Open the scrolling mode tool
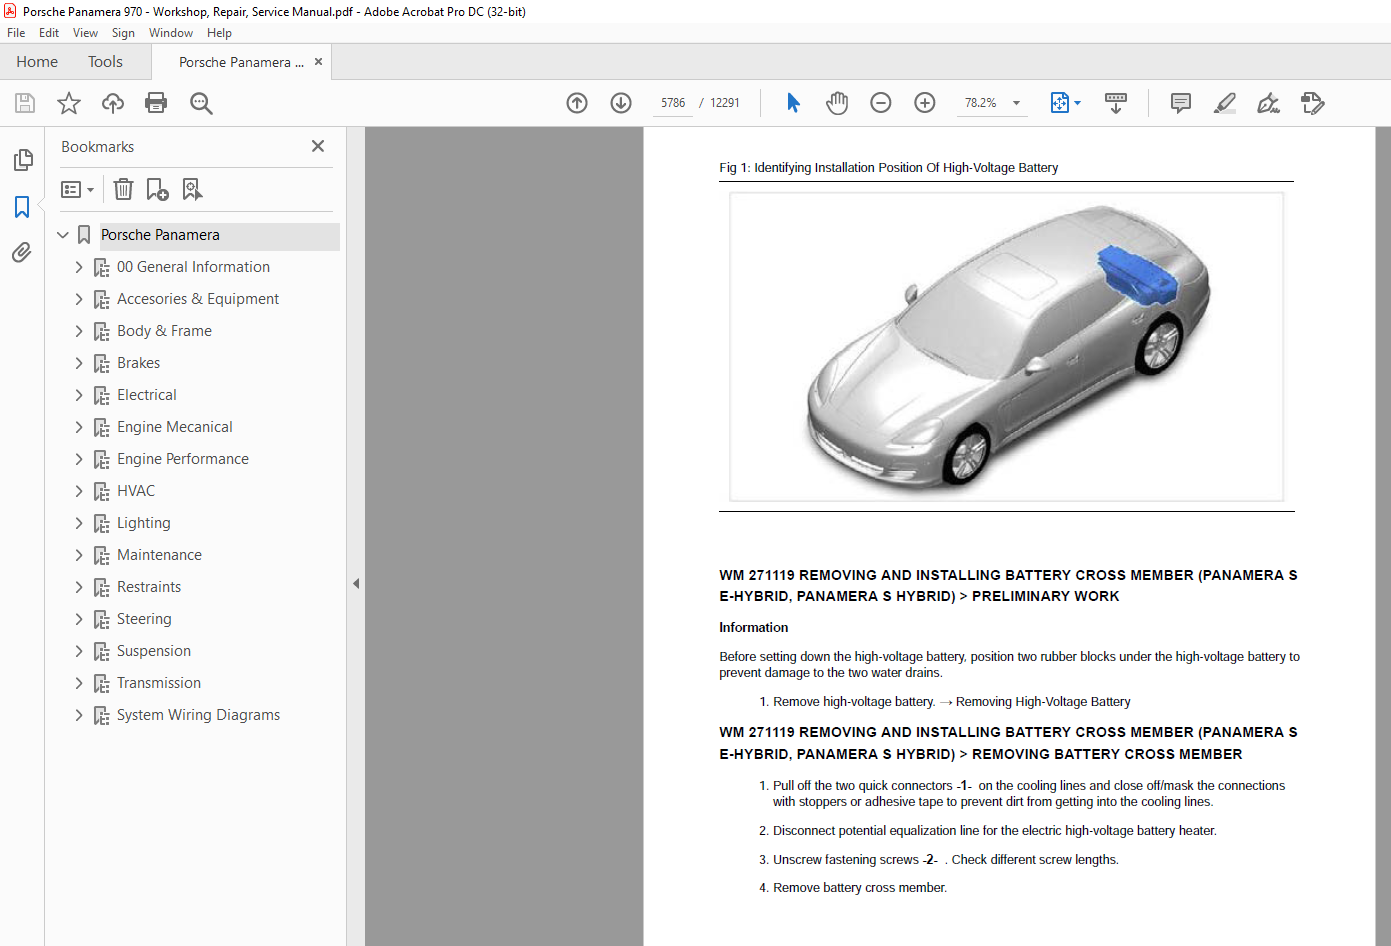Image resolution: width=1391 pixels, height=946 pixels. click(x=1116, y=103)
